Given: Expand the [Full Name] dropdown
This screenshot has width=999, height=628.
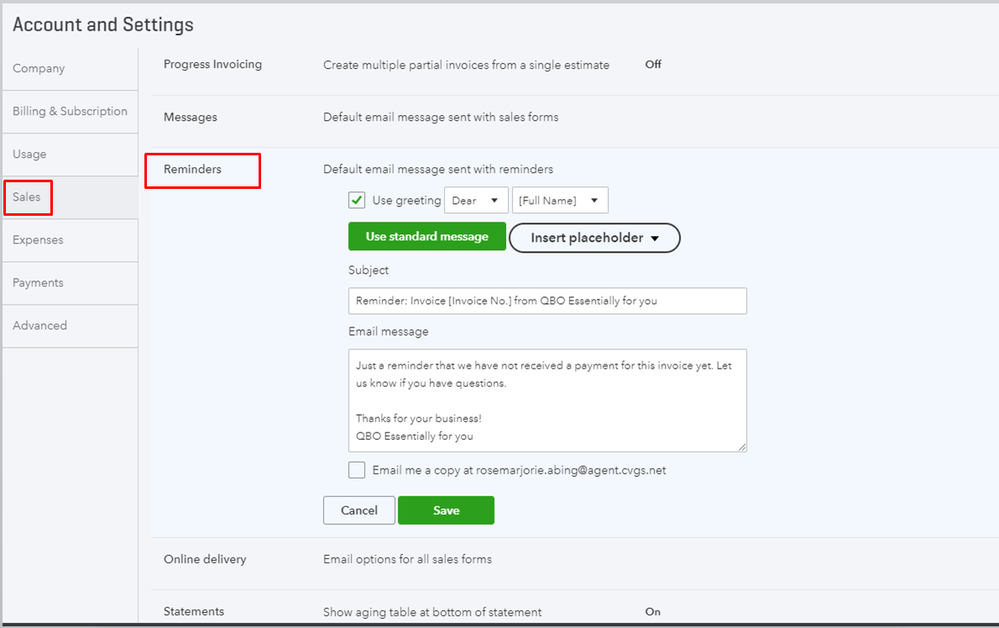Looking at the screenshot, I should [560, 201].
